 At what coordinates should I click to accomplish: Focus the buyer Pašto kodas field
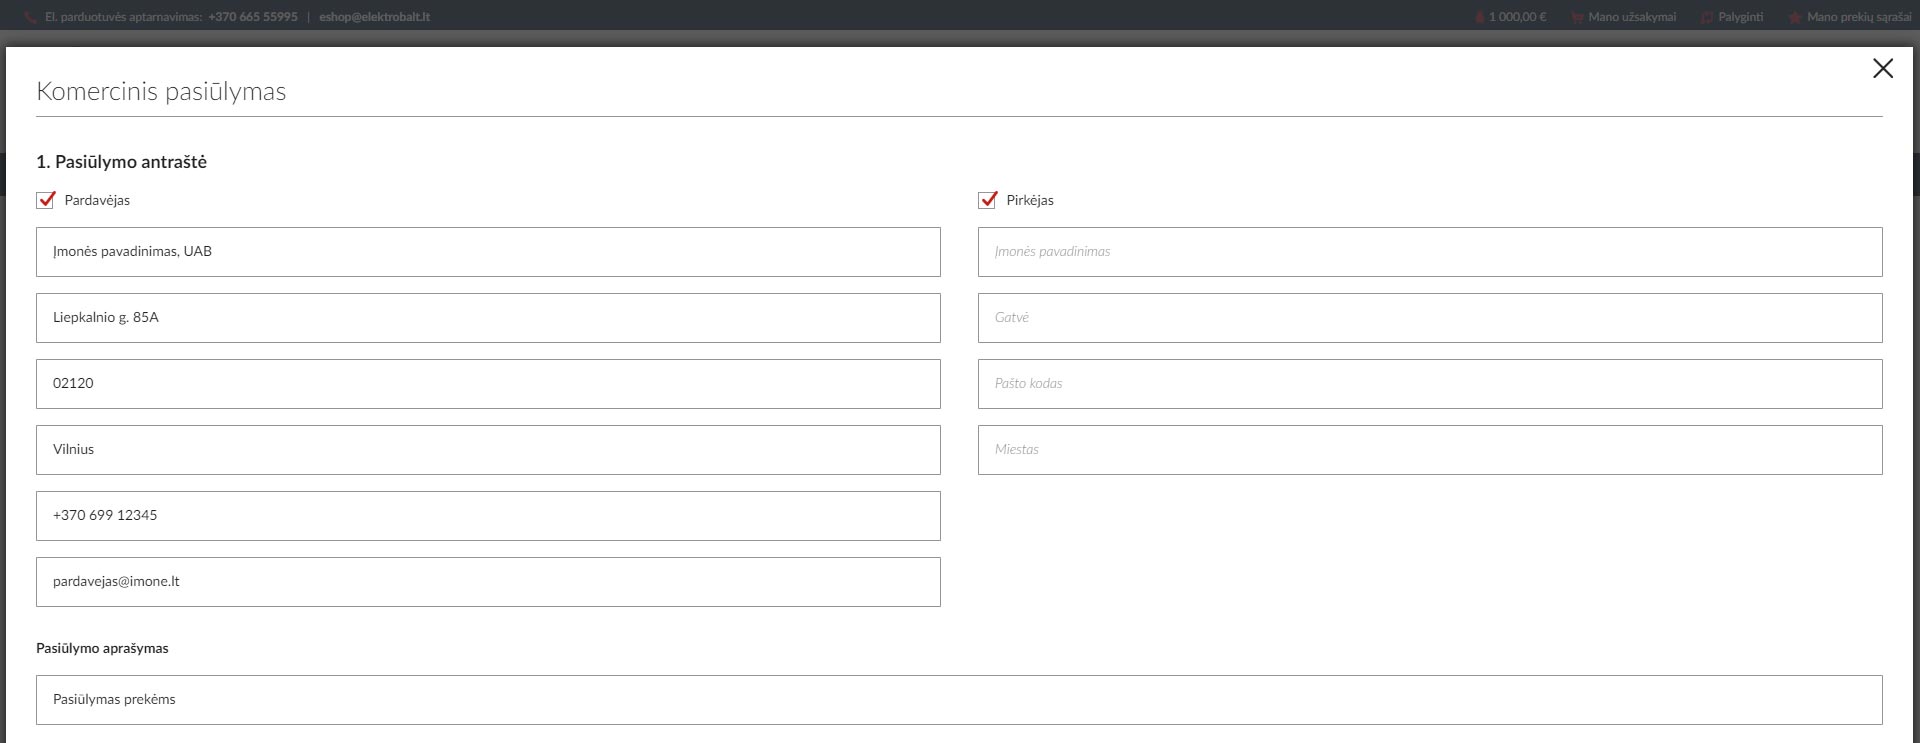1430,384
